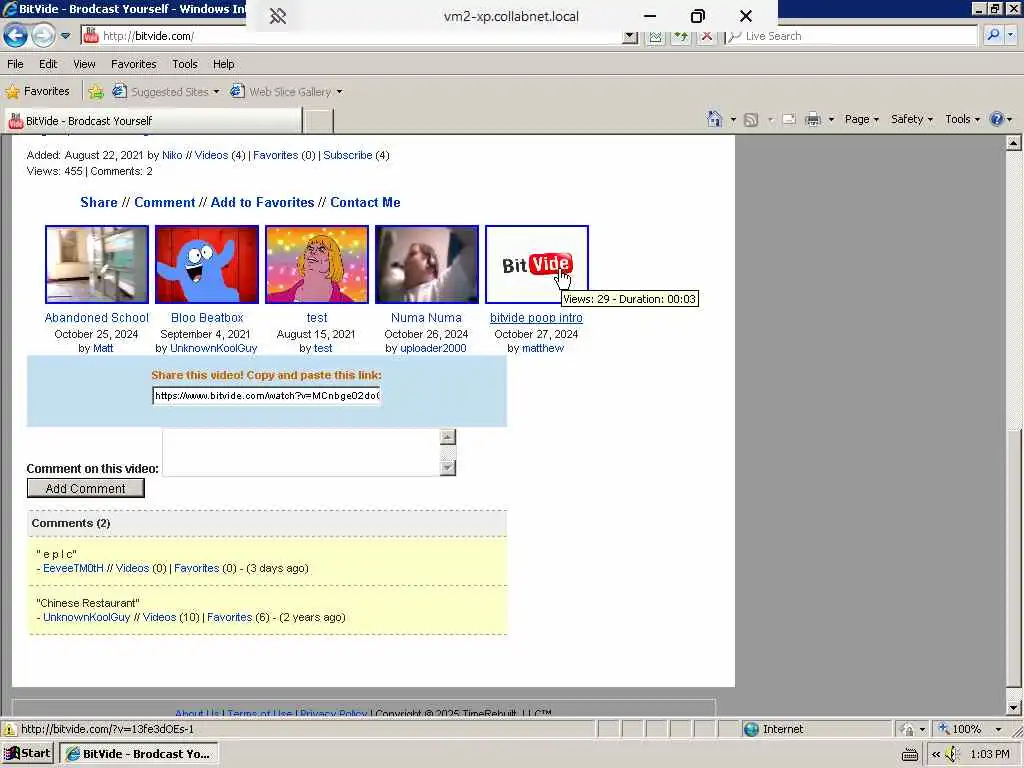Click the red Stop loading icon
1024x768 pixels.
coord(706,37)
